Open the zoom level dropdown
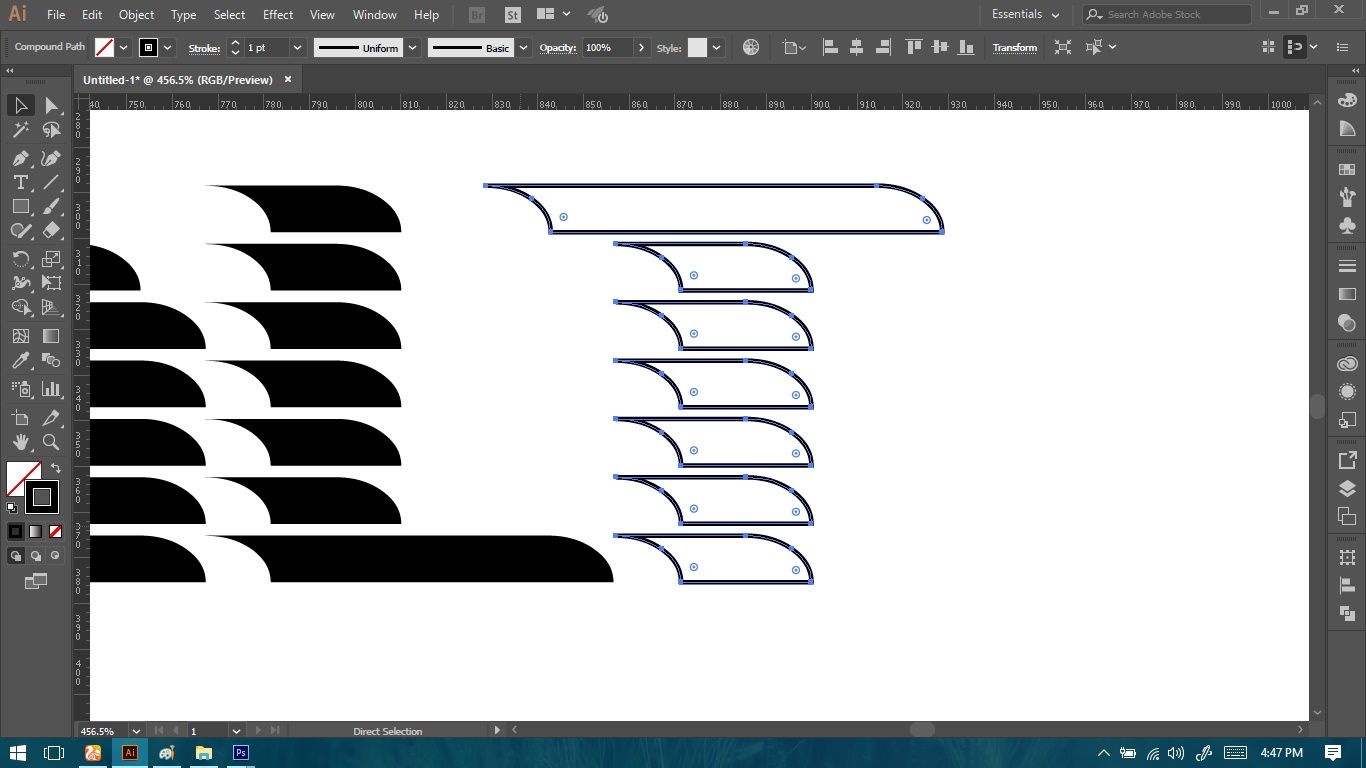This screenshot has width=1366, height=768. [136, 731]
